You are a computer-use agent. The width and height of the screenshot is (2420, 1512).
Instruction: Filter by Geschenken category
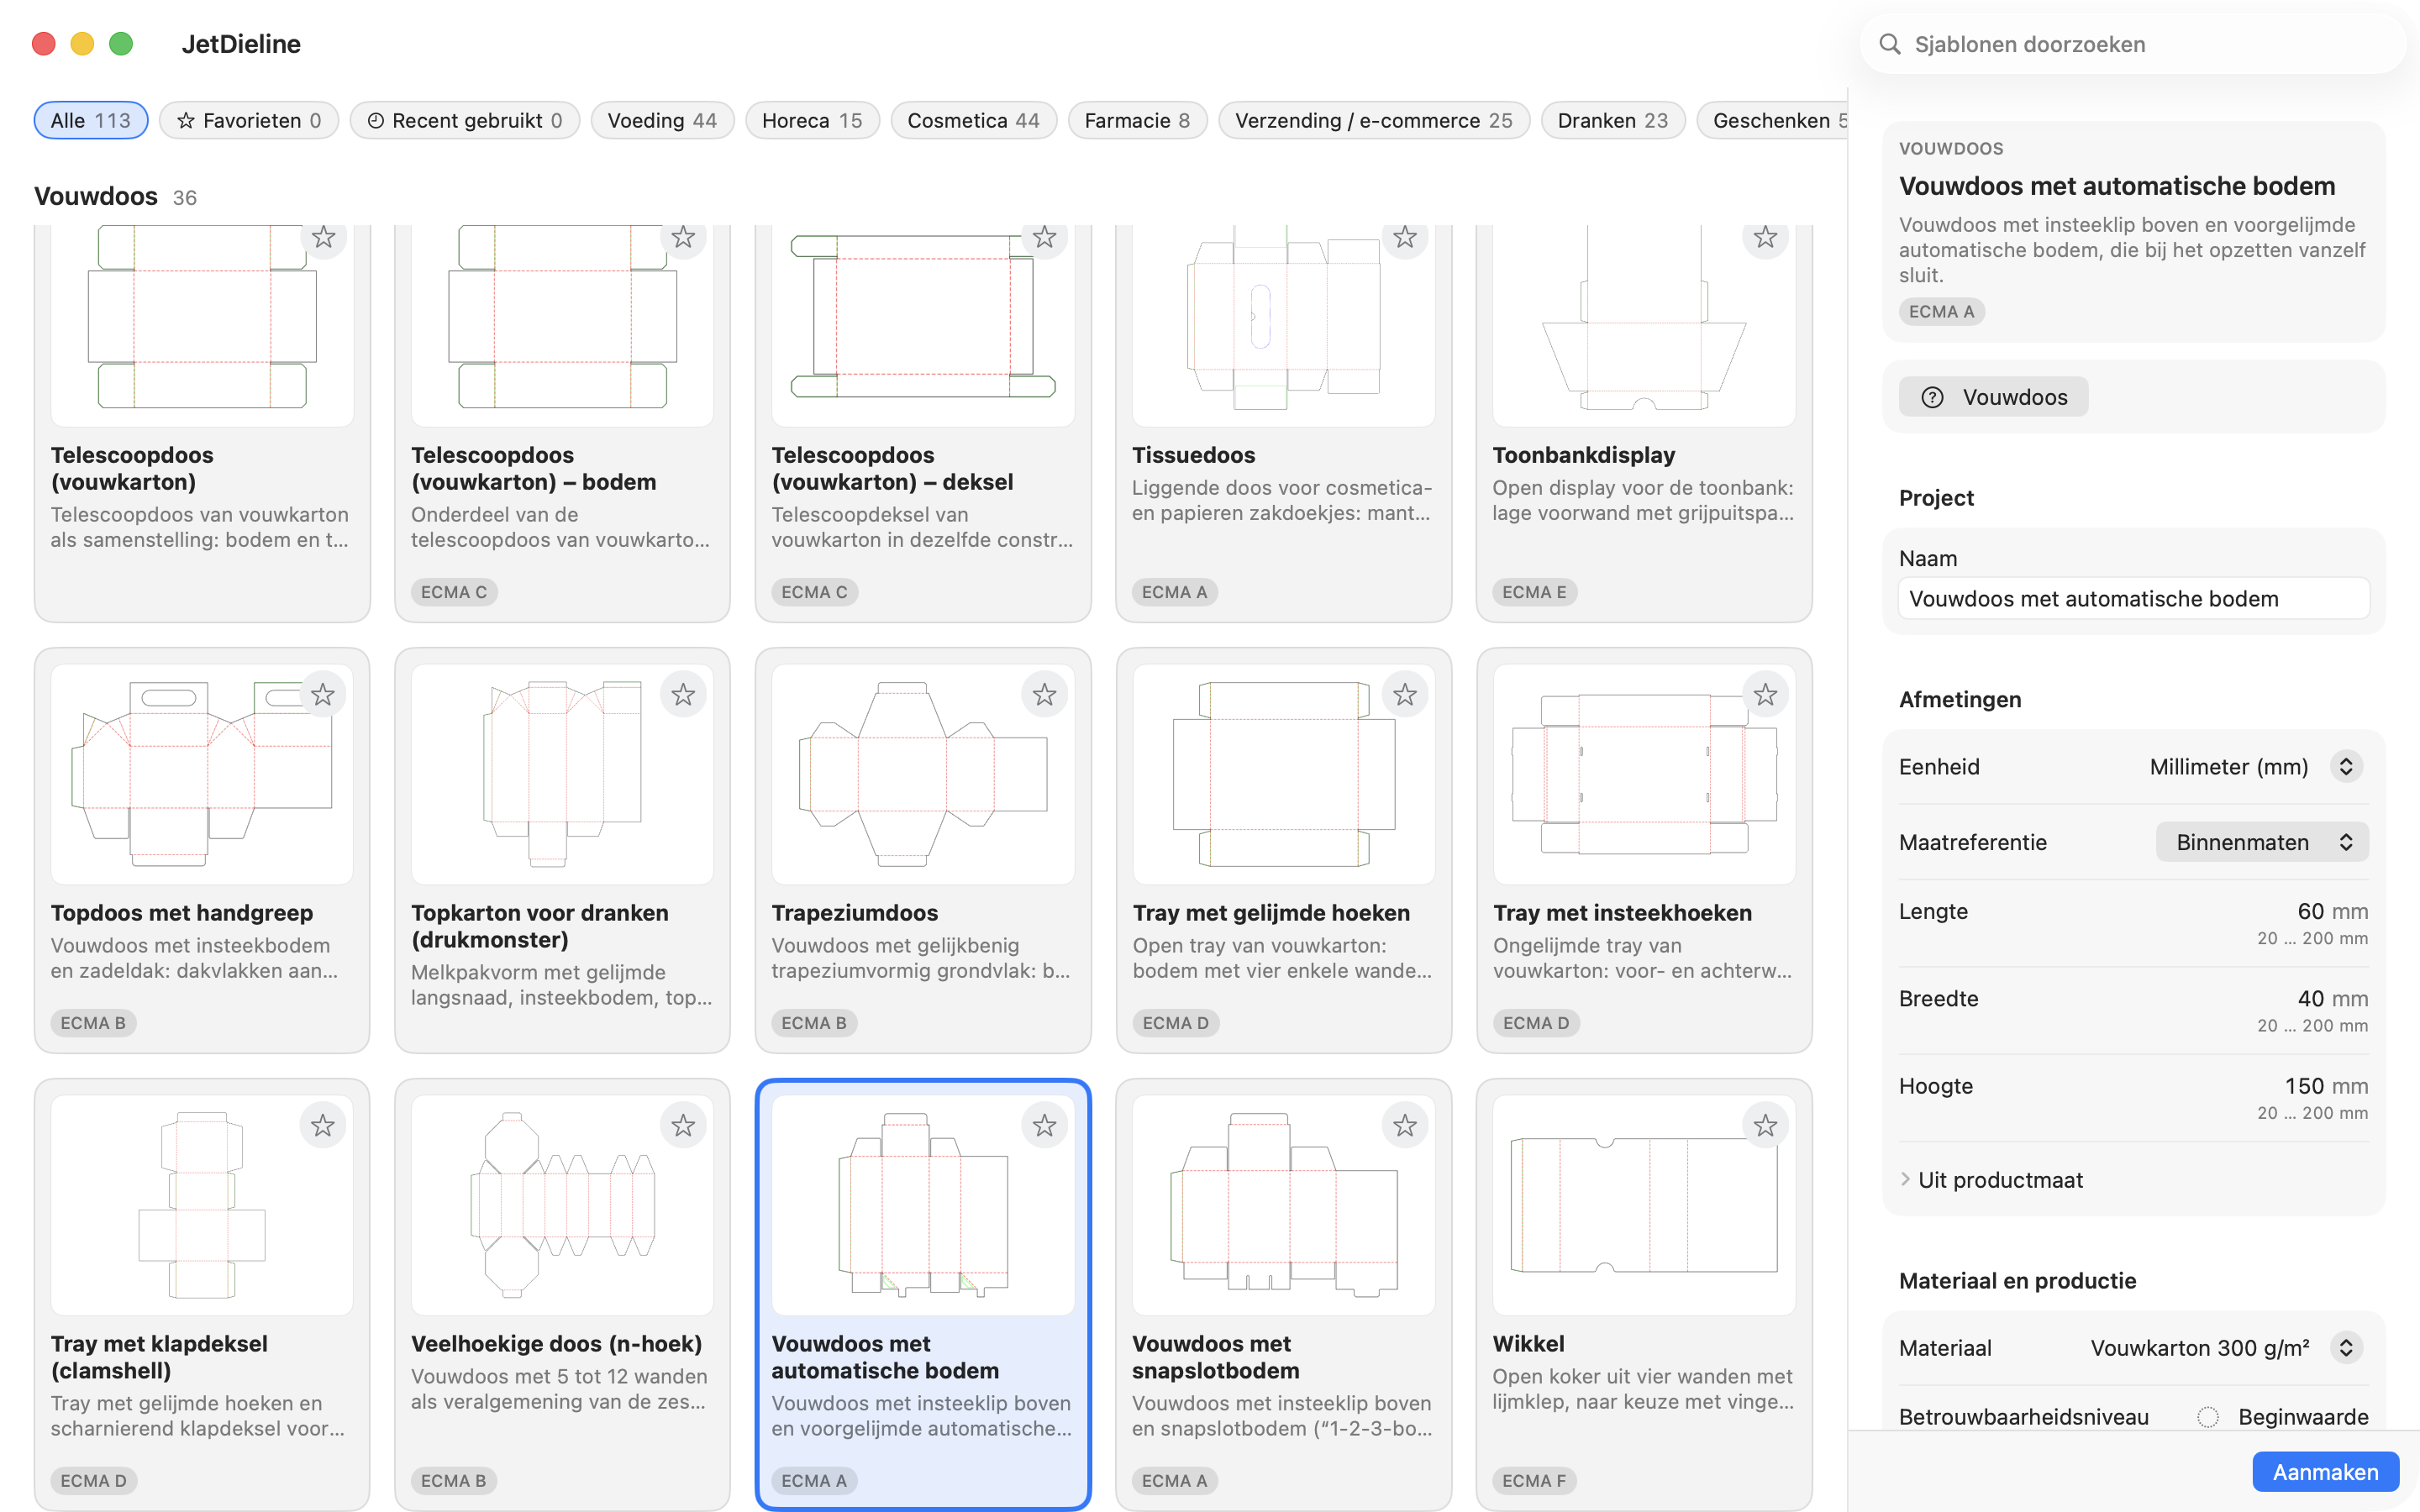(x=1772, y=120)
